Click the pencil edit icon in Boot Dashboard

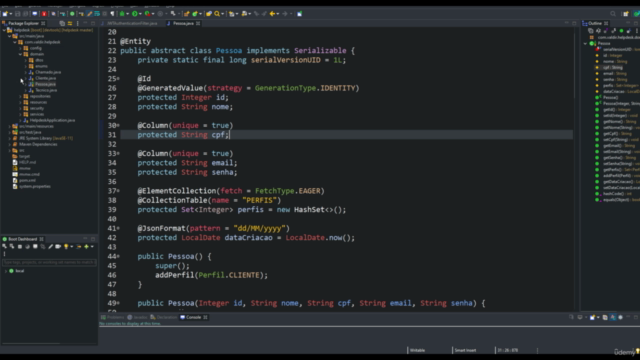tap(51, 247)
